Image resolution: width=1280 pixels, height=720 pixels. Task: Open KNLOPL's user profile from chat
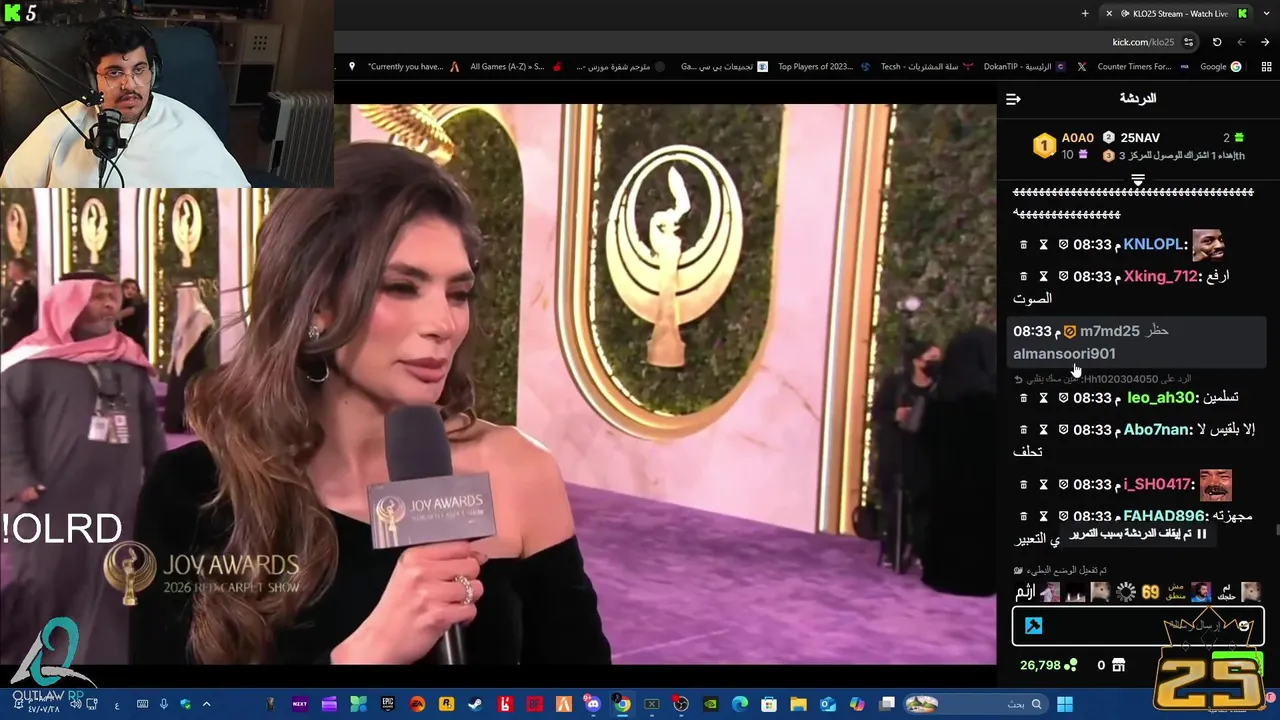[1153, 245]
